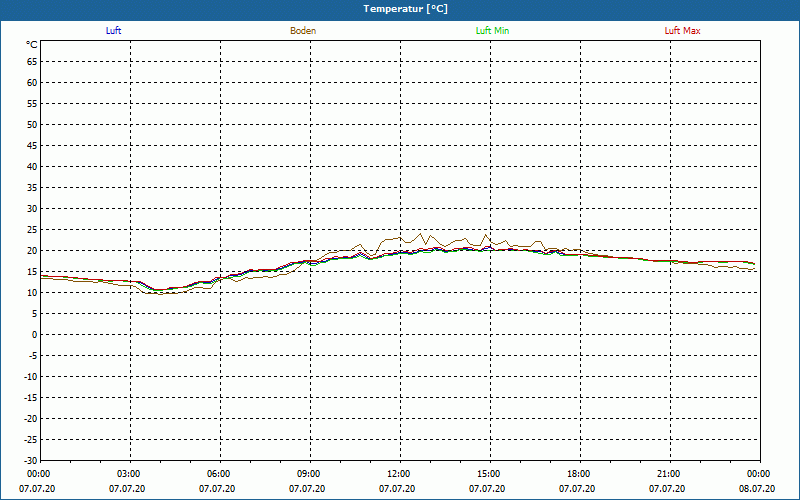Click the '45' y-axis tick label

[32, 146]
